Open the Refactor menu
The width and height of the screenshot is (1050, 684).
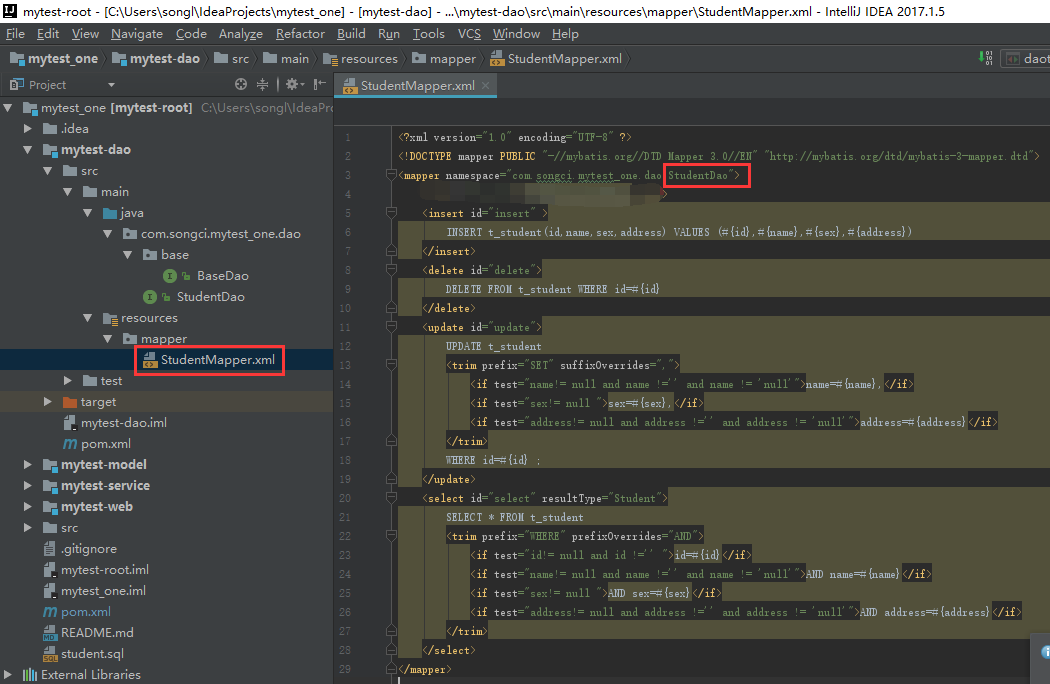coord(300,33)
